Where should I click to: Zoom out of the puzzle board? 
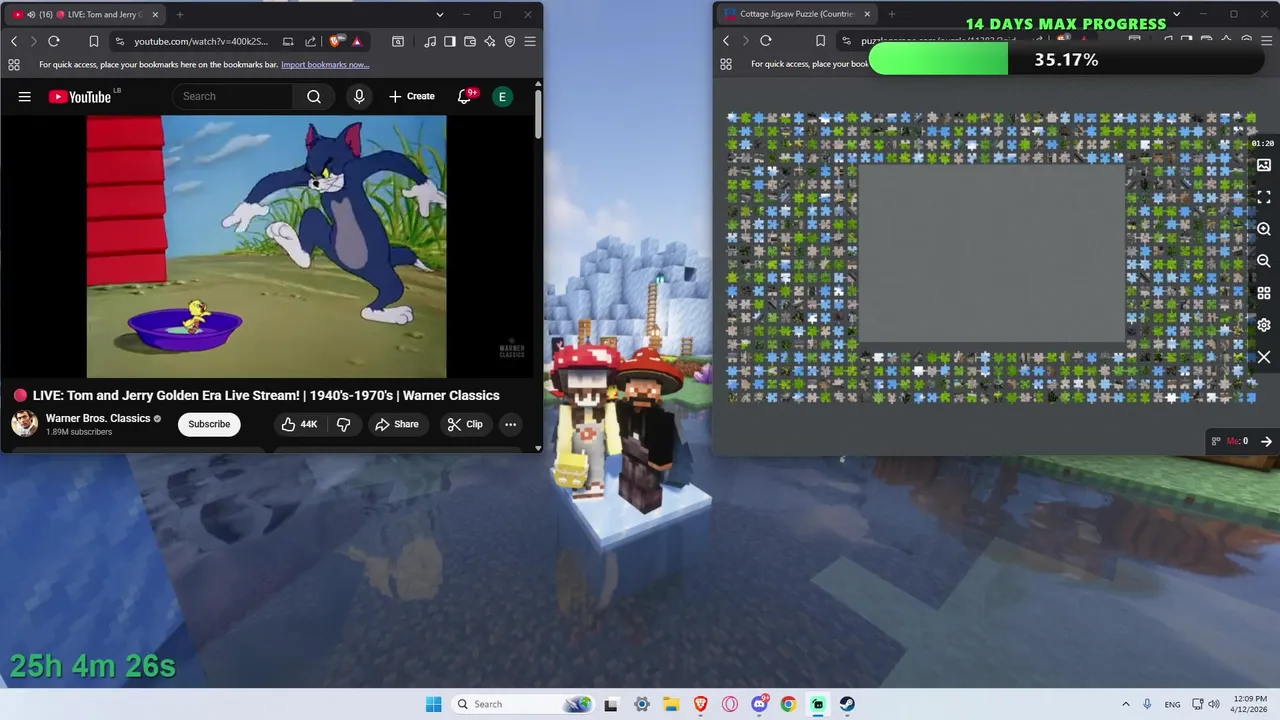(1264, 261)
